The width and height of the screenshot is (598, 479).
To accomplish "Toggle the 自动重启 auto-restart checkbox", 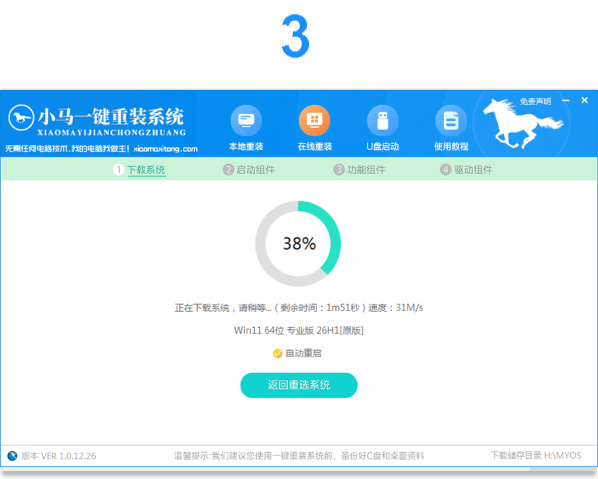I will 277,354.
